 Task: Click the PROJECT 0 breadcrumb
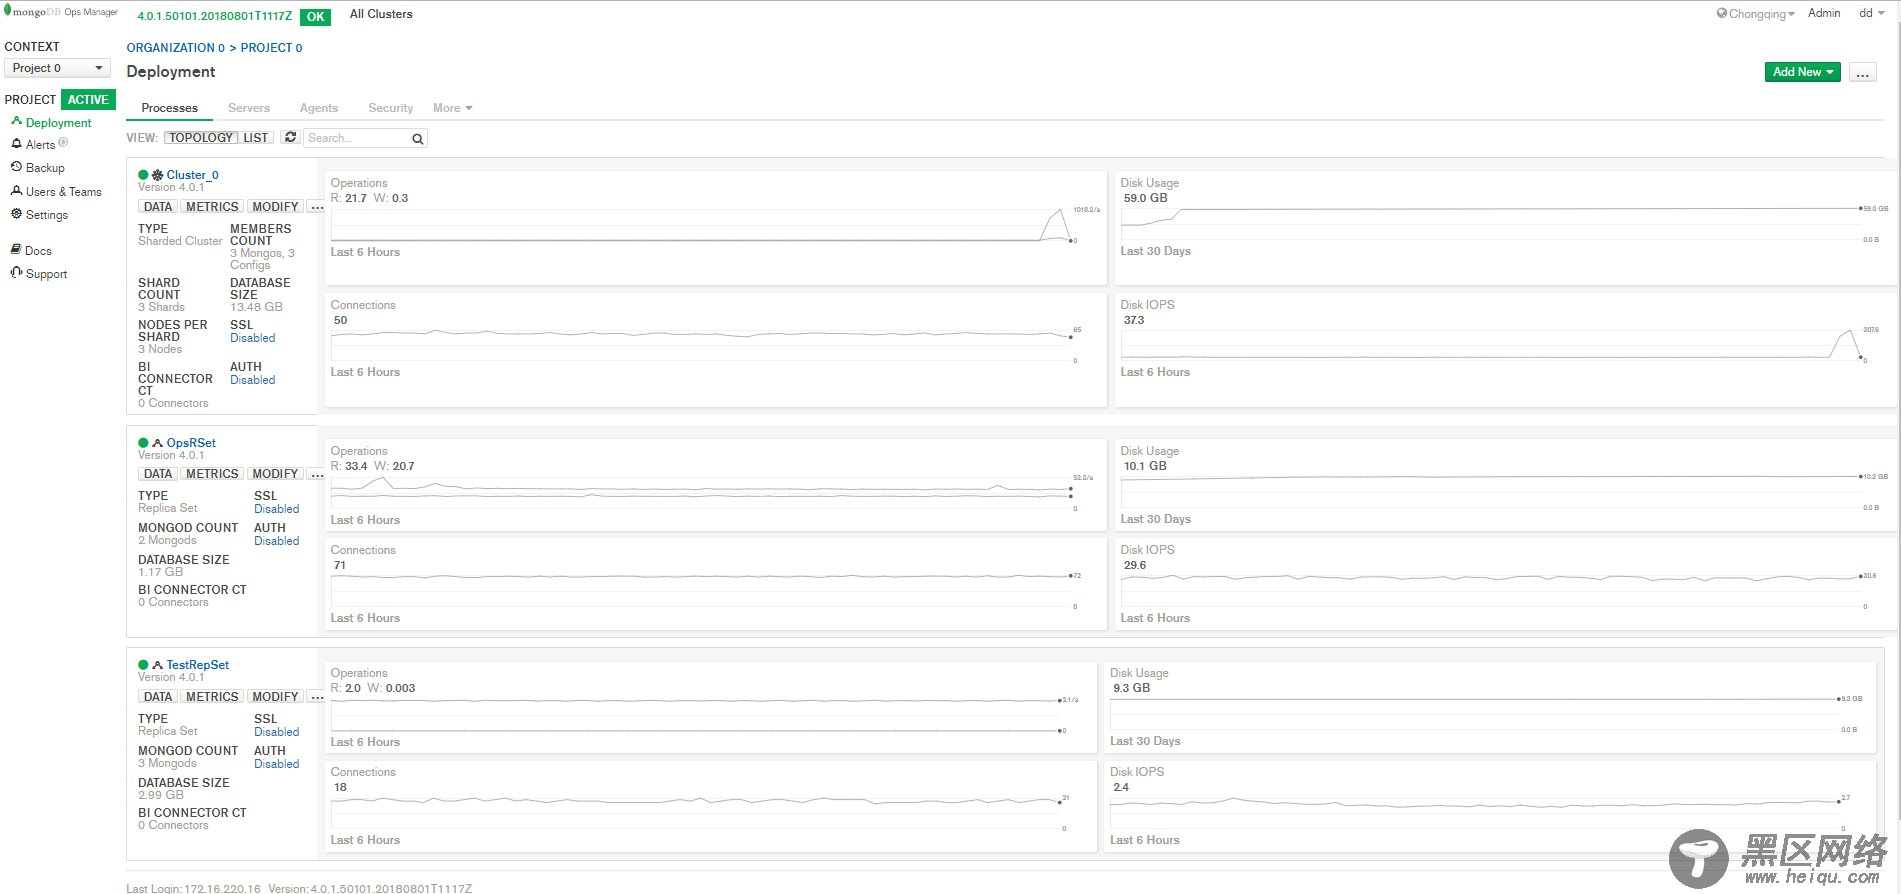pyautogui.click(x=271, y=48)
